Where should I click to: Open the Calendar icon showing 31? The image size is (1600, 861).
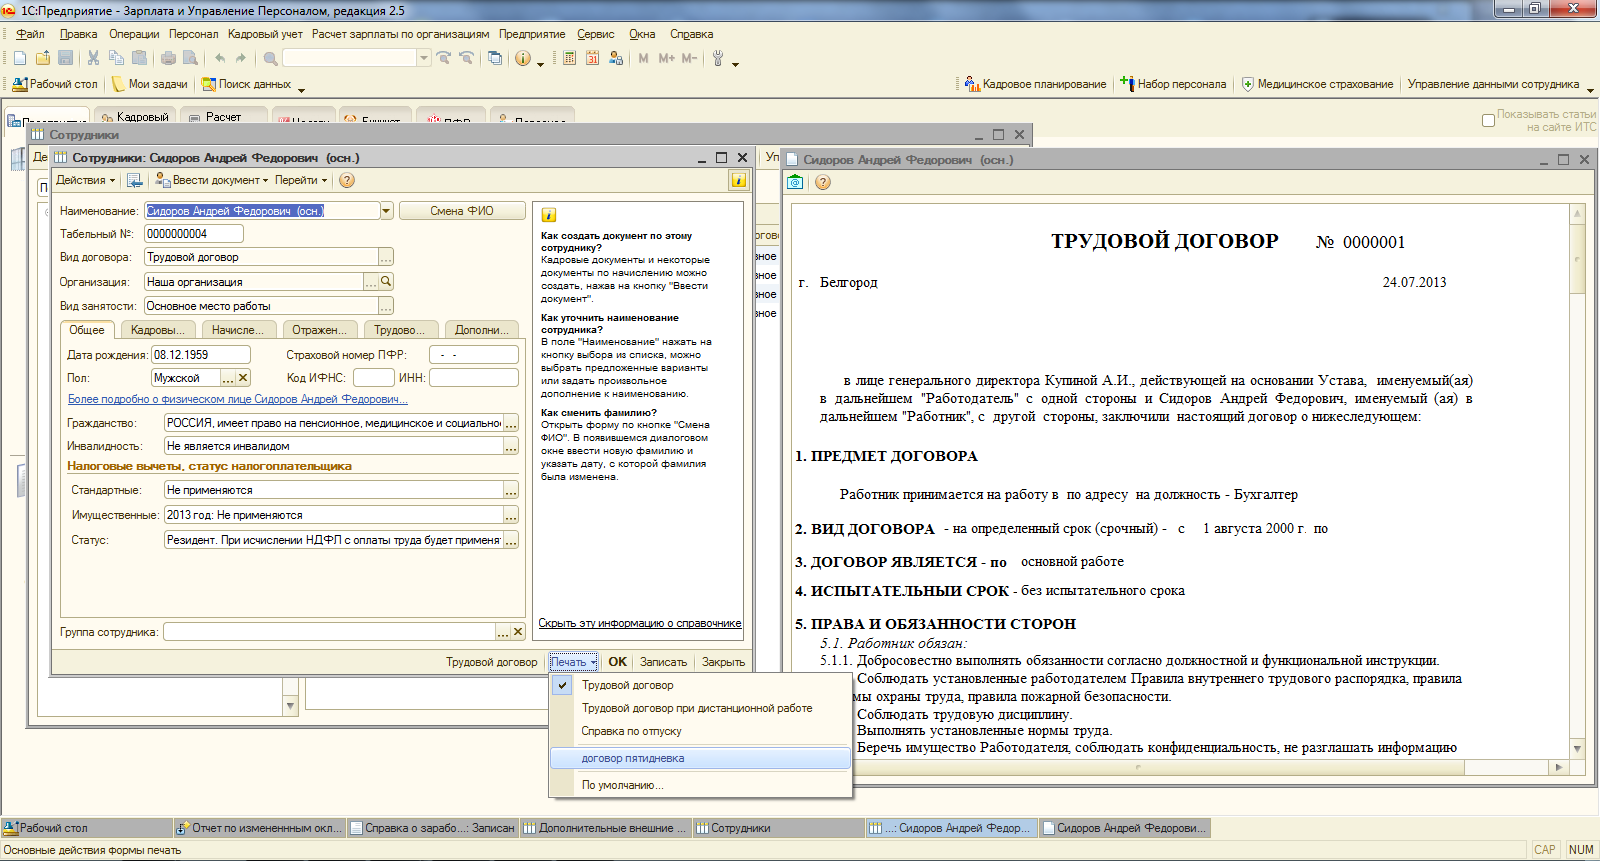pos(592,58)
